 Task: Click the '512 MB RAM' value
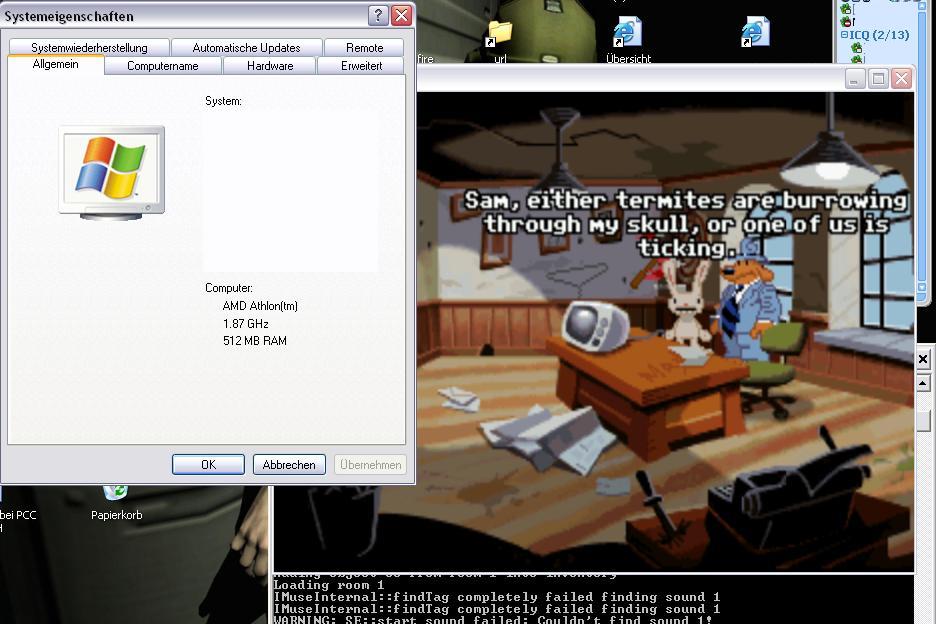point(254,341)
